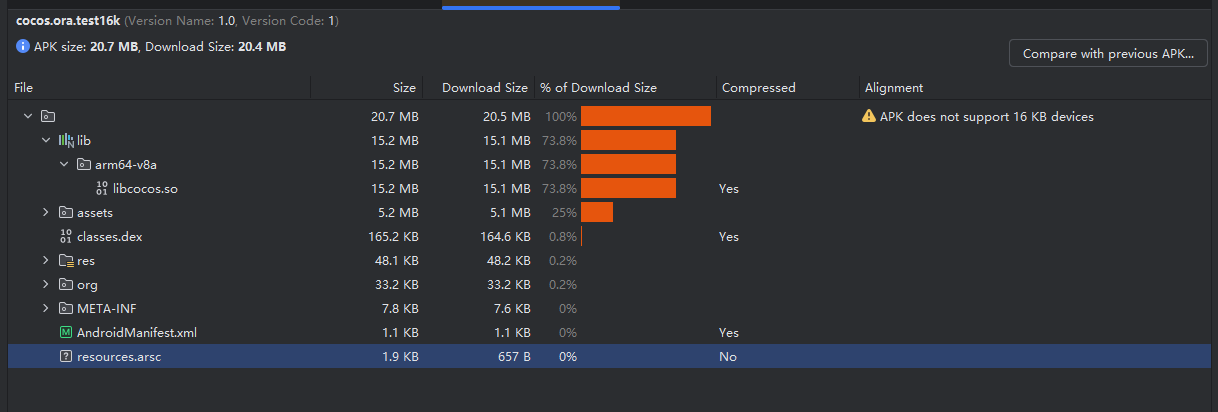Sort by the Compressed column header

click(758, 88)
